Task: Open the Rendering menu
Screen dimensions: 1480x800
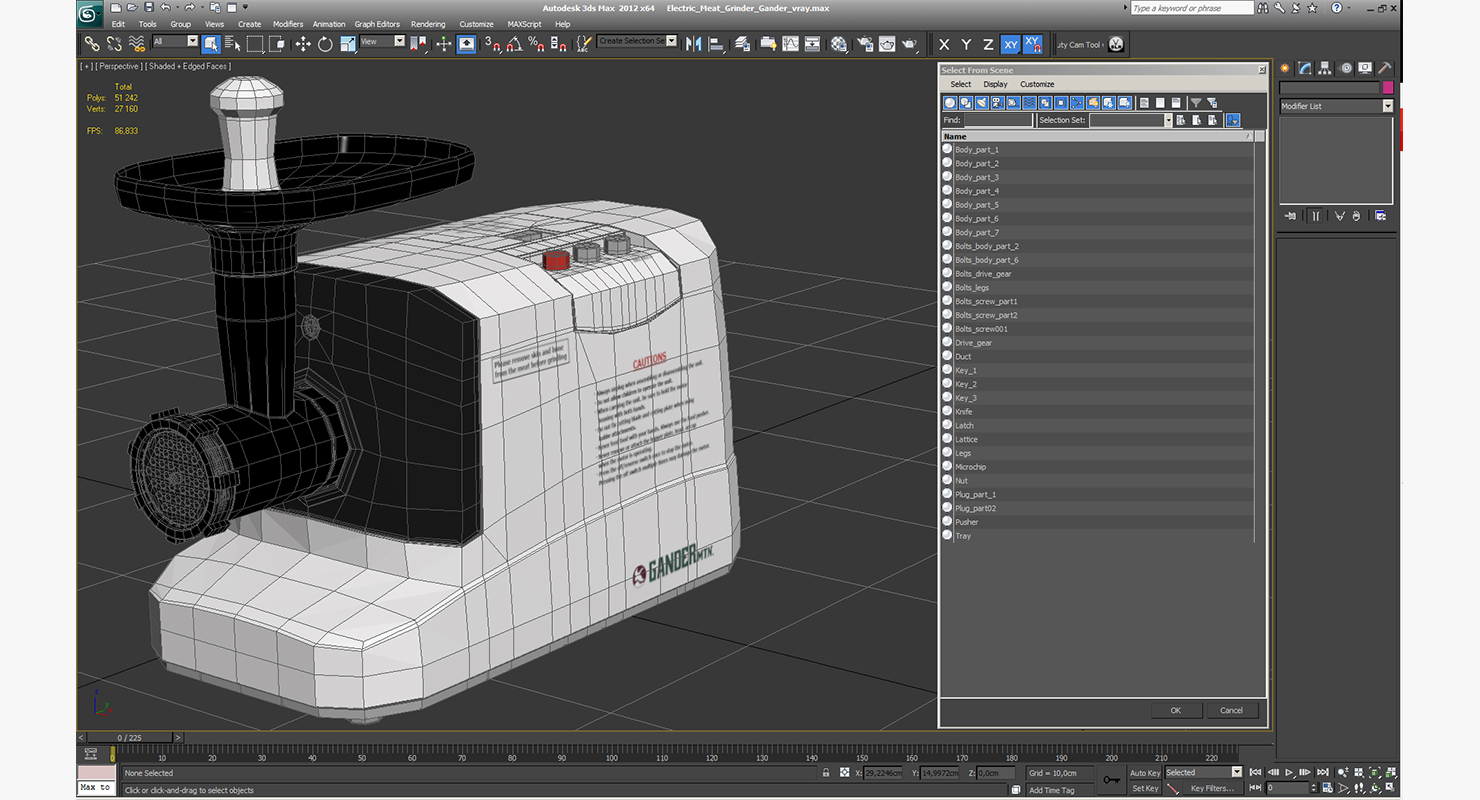Action: (x=428, y=24)
